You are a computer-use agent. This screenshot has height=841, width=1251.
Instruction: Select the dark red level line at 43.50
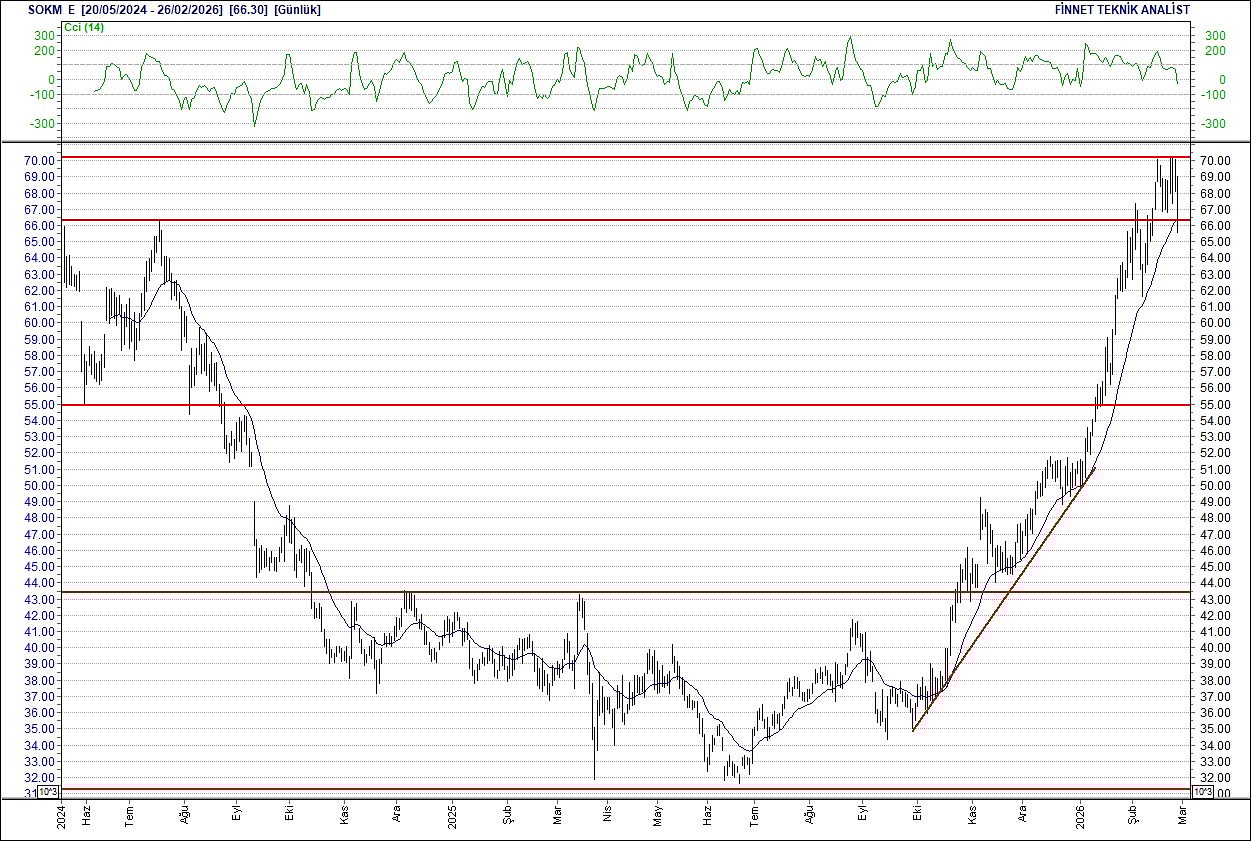(x=600, y=591)
